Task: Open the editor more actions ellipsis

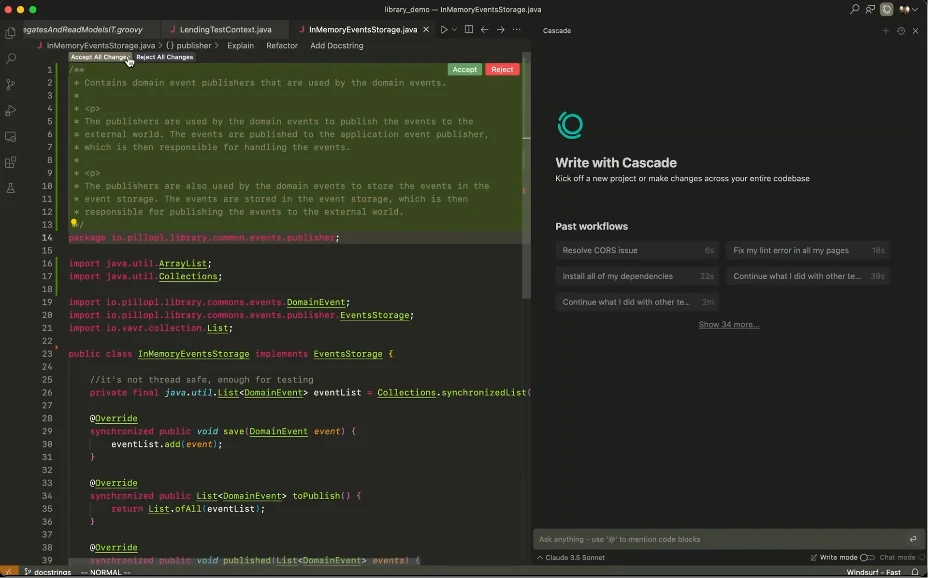Action: tap(517, 30)
